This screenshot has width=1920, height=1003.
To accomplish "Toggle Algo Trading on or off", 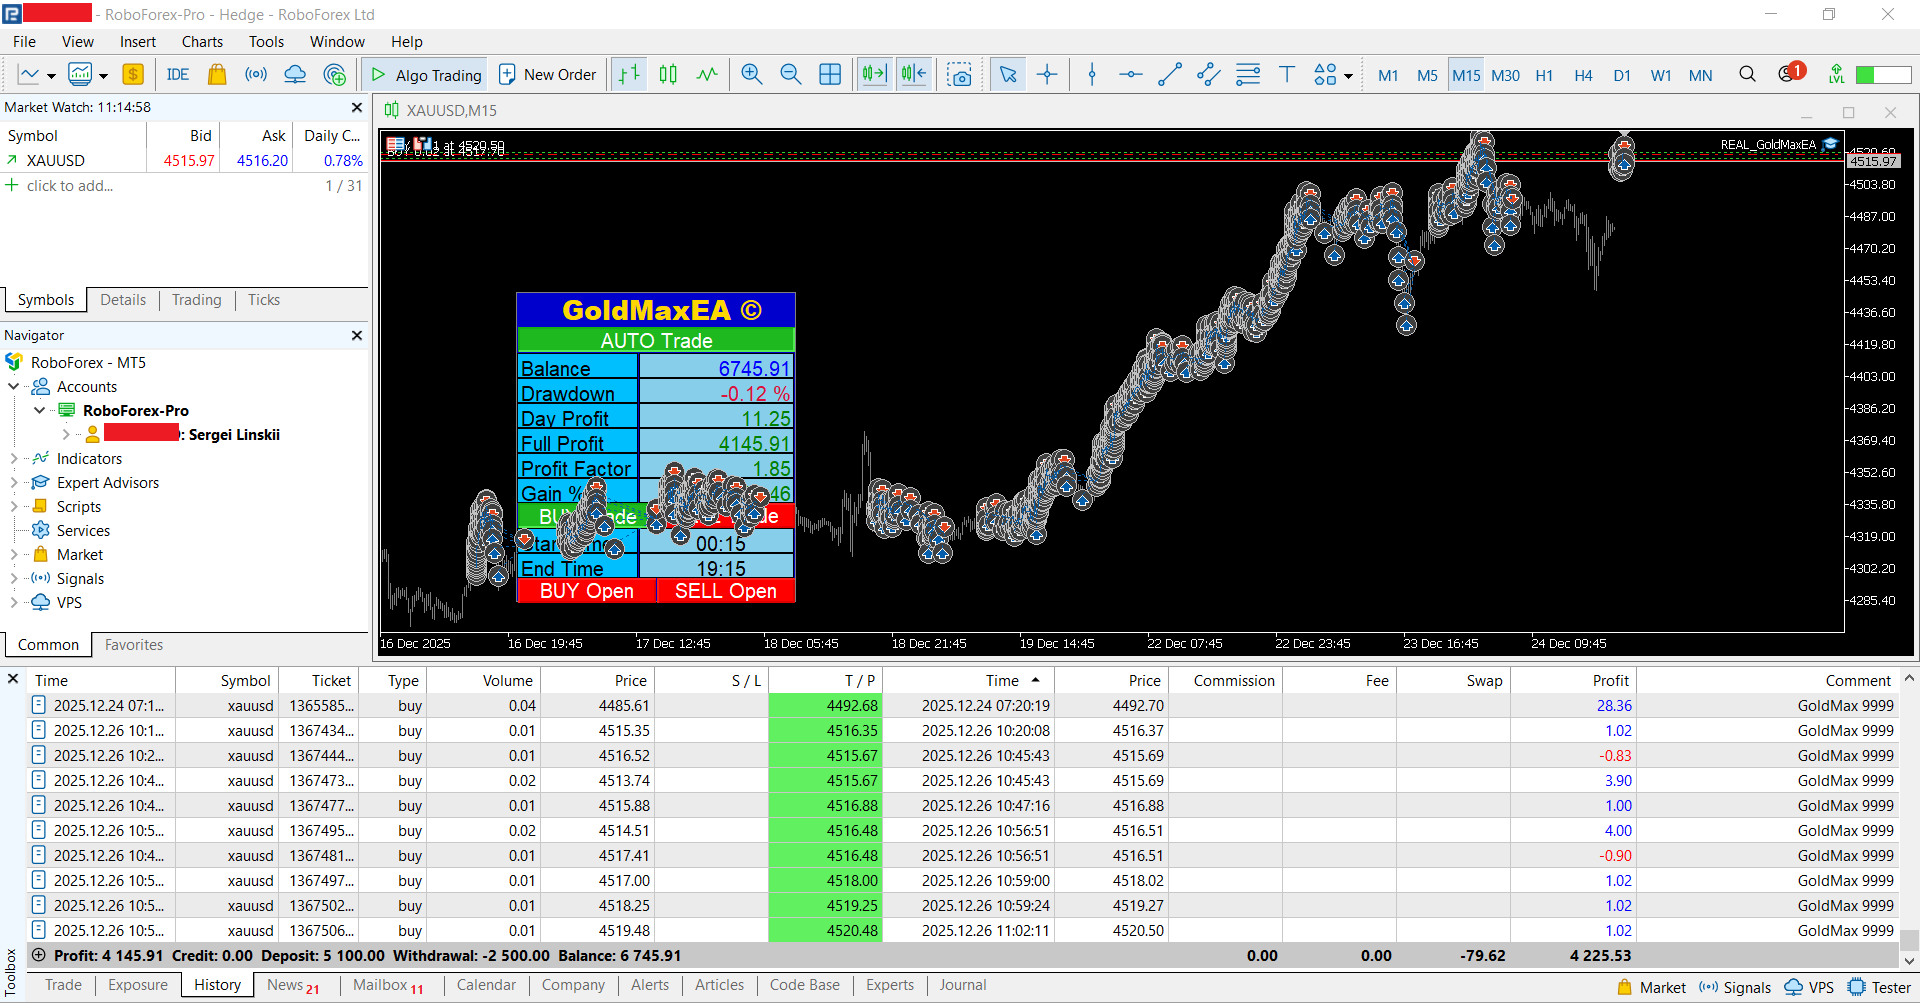I will (x=426, y=75).
